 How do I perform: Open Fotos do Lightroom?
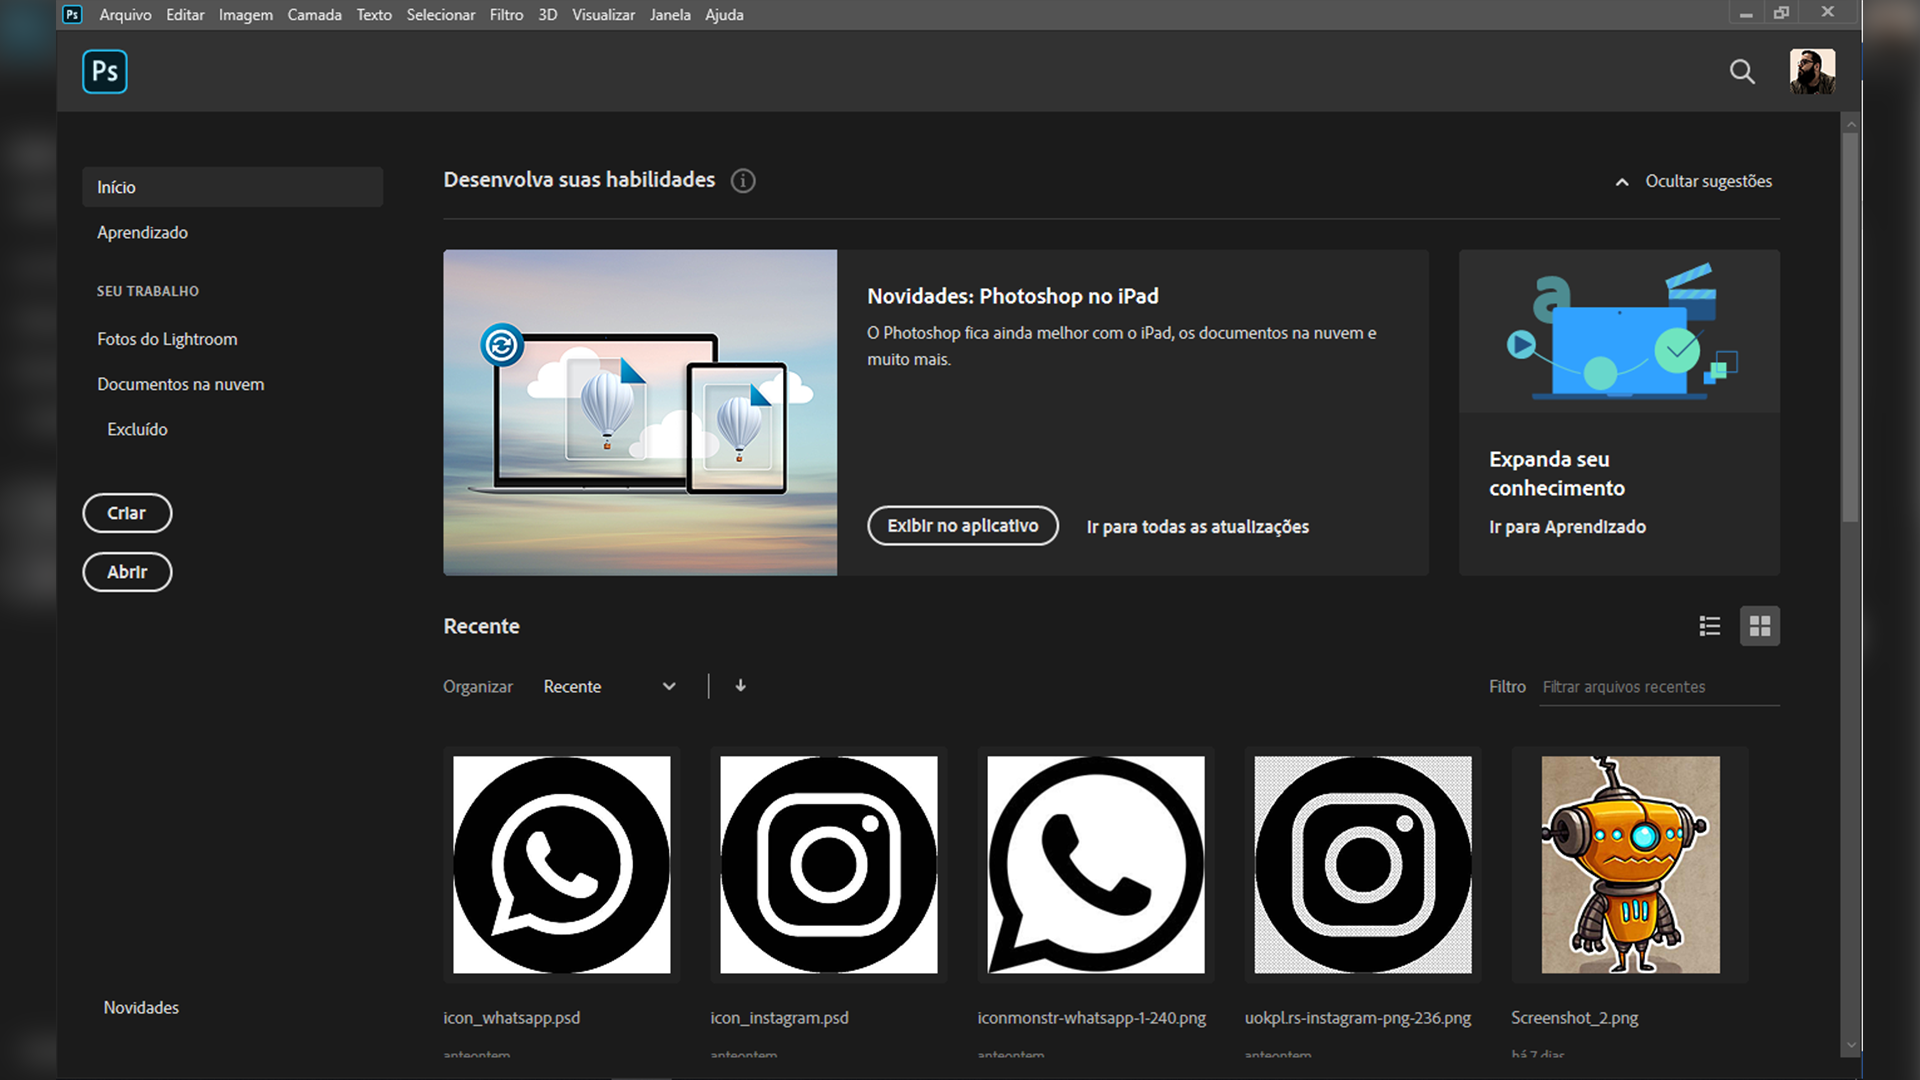(x=167, y=339)
